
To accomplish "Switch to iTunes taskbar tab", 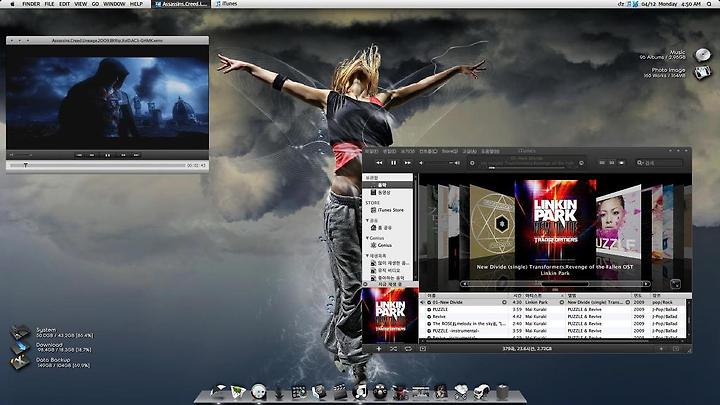I will 227,4.
